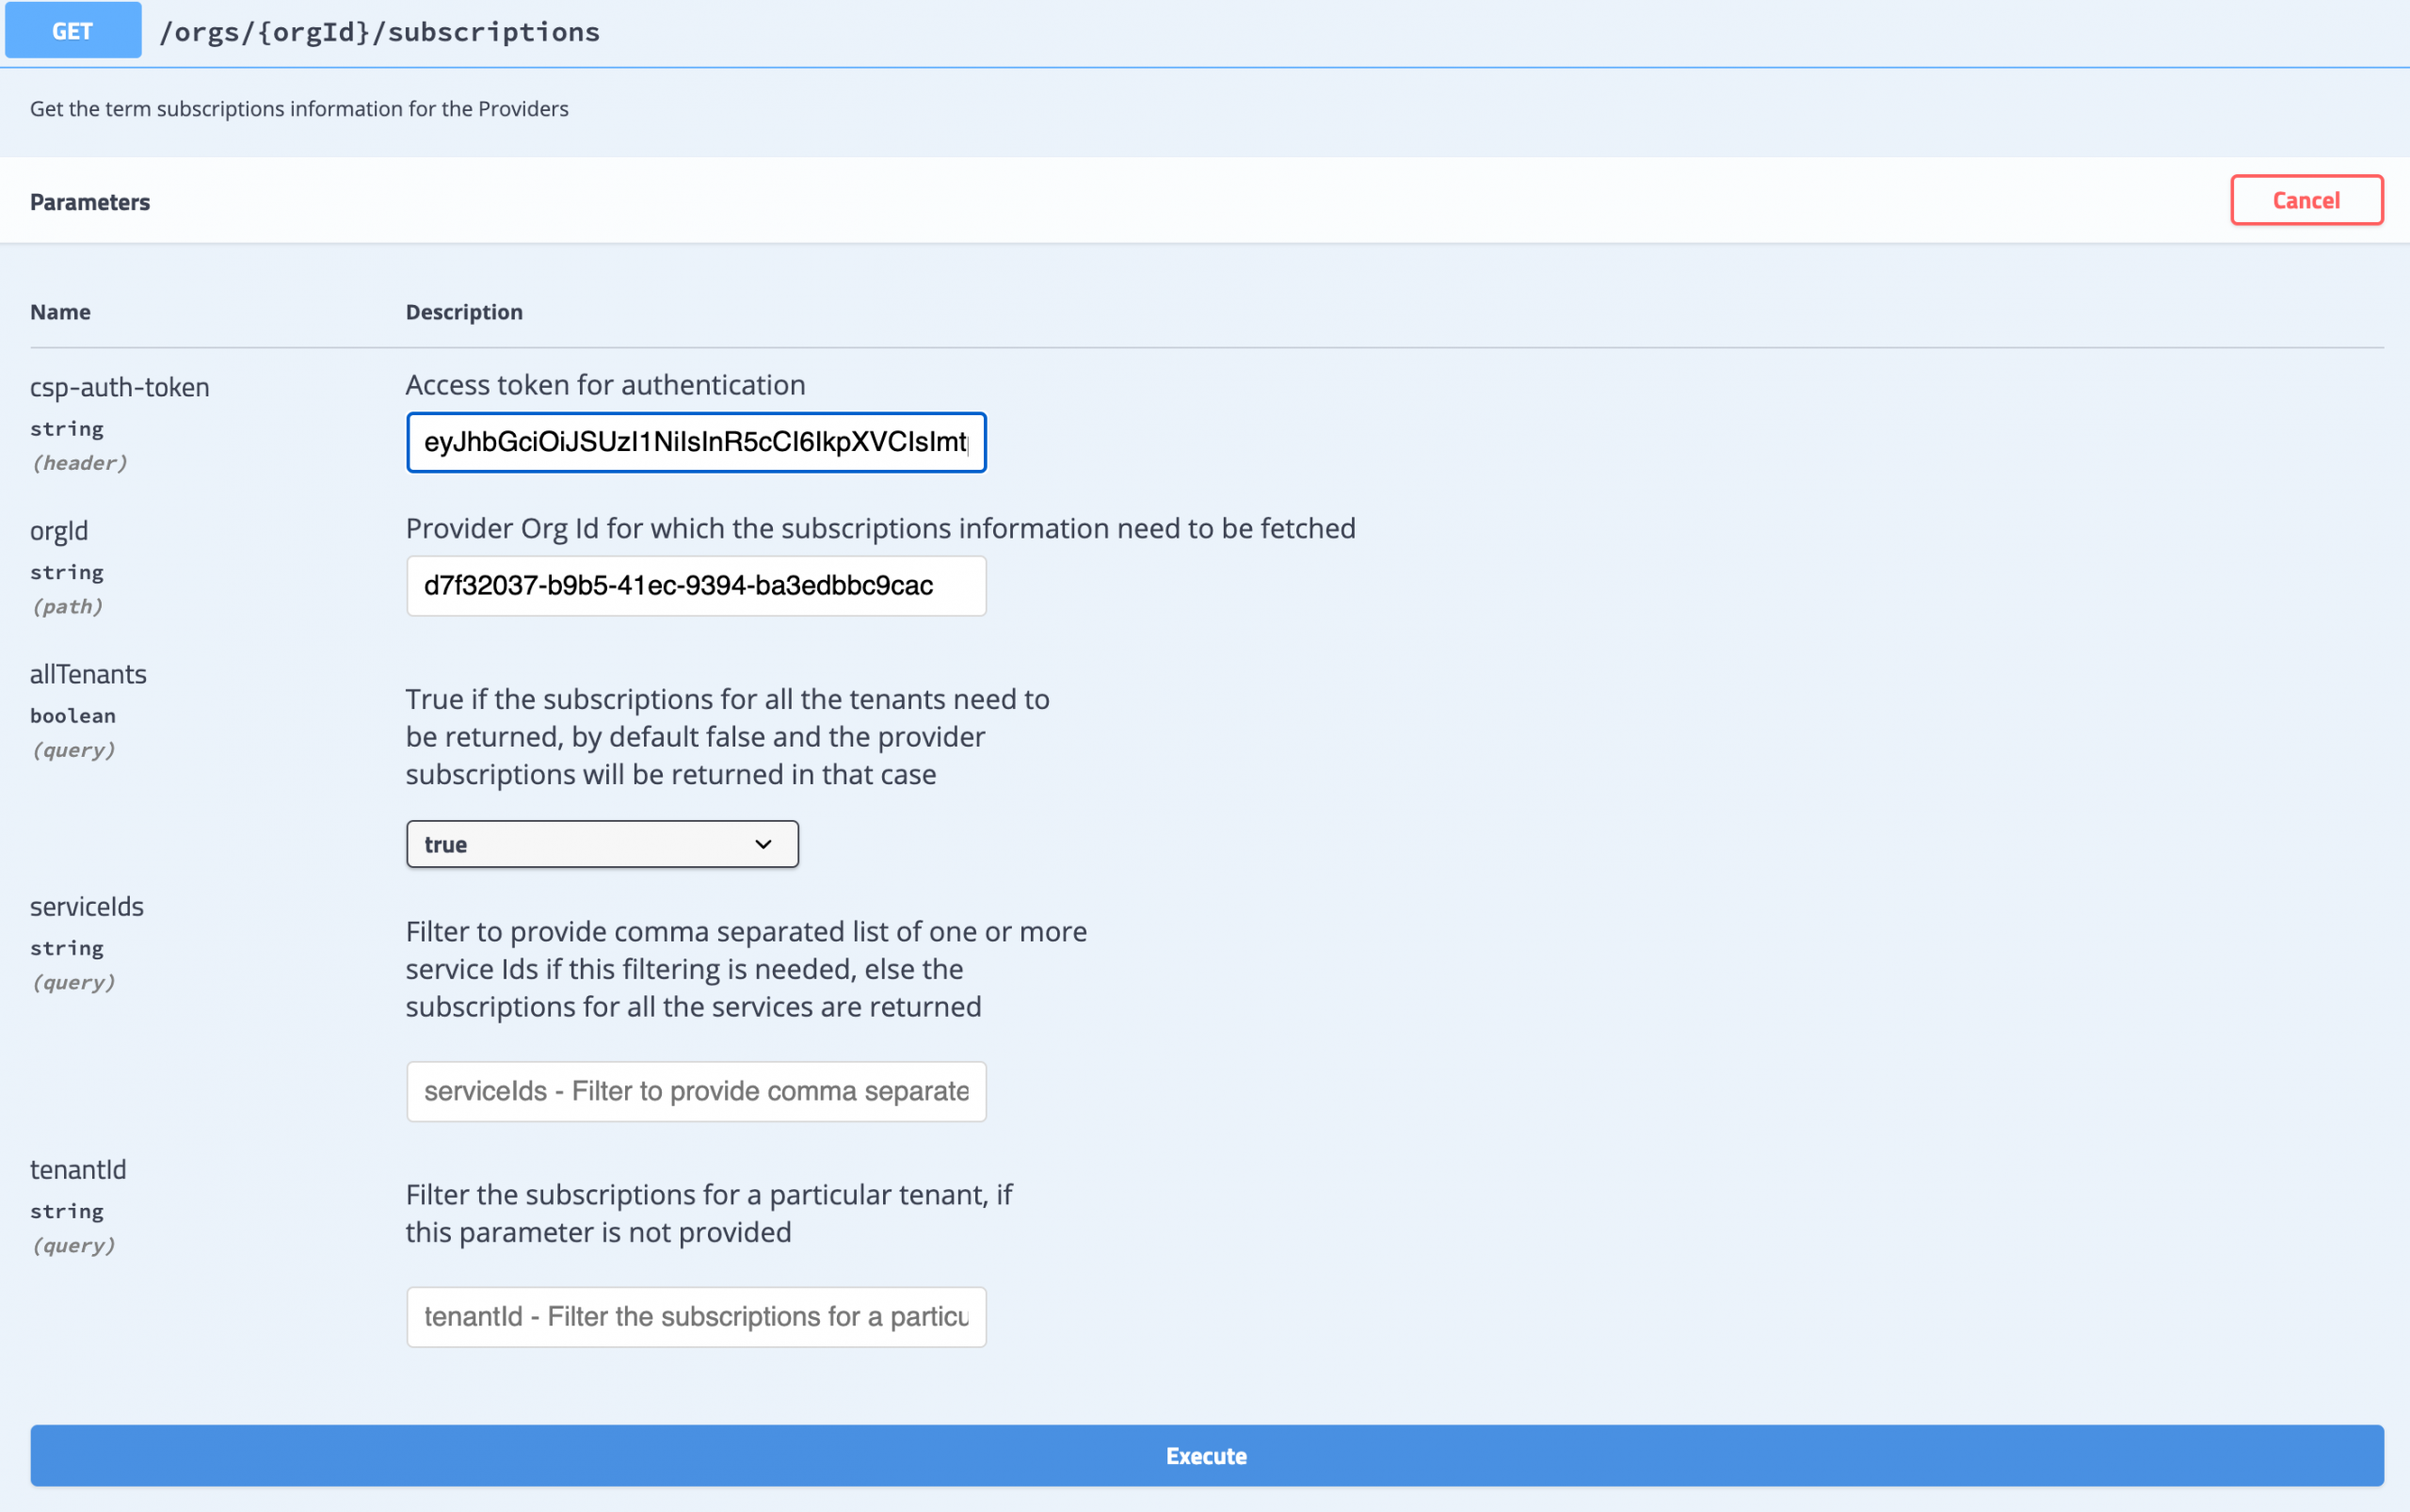Click the tenantId filter text box
The height and width of the screenshot is (1512, 2410).
[x=695, y=1317]
